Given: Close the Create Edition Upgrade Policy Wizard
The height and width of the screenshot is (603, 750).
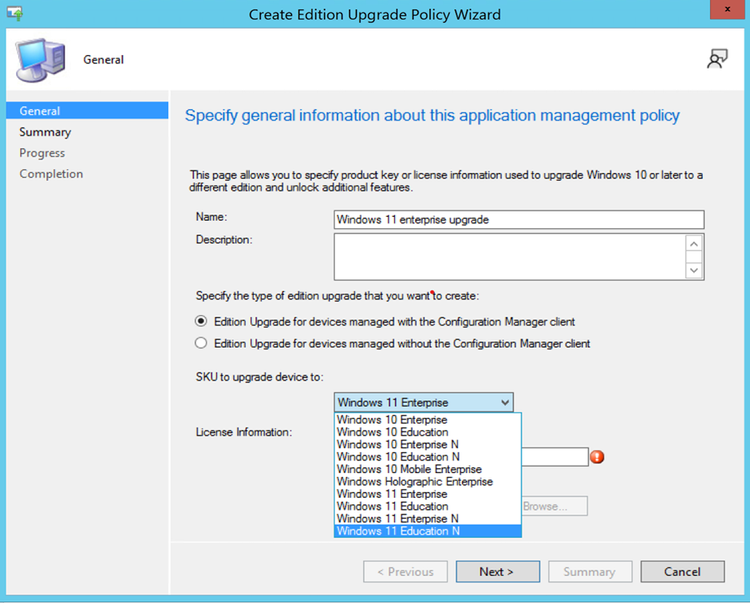Looking at the screenshot, I should click(x=727, y=10).
